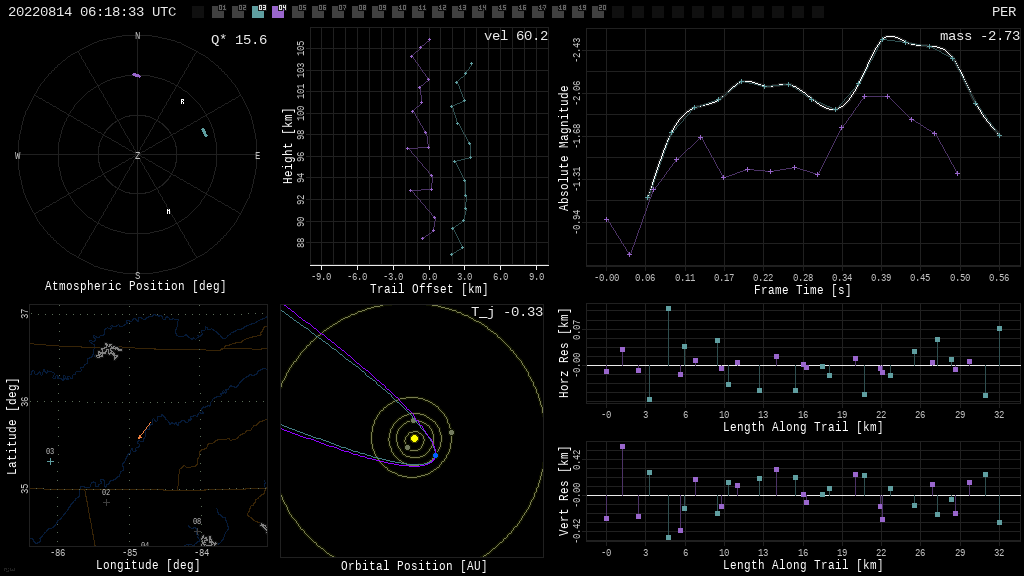Click the orange meteor ground track on map
This screenshot has height=576, width=1024.
(x=144, y=431)
